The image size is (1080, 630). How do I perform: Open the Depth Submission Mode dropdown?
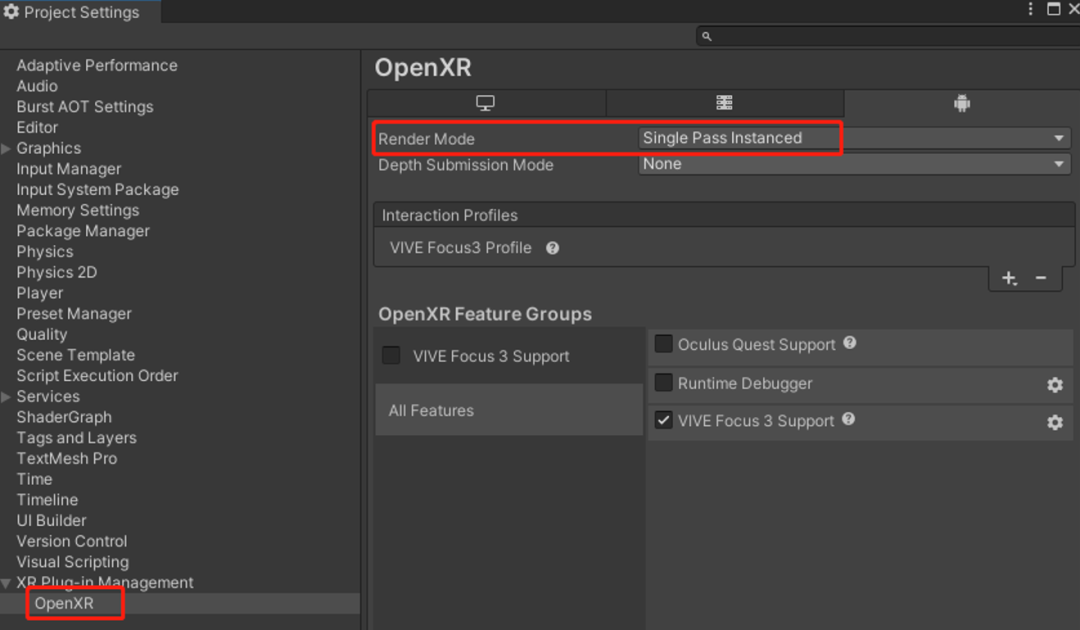point(854,165)
